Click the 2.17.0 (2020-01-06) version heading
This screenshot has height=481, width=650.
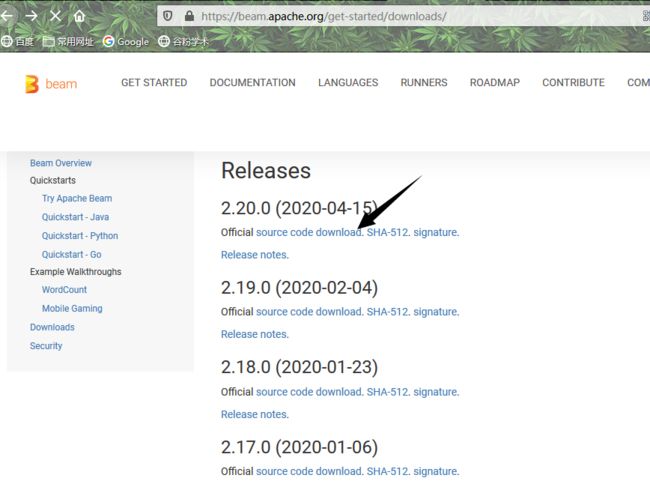[299, 447]
